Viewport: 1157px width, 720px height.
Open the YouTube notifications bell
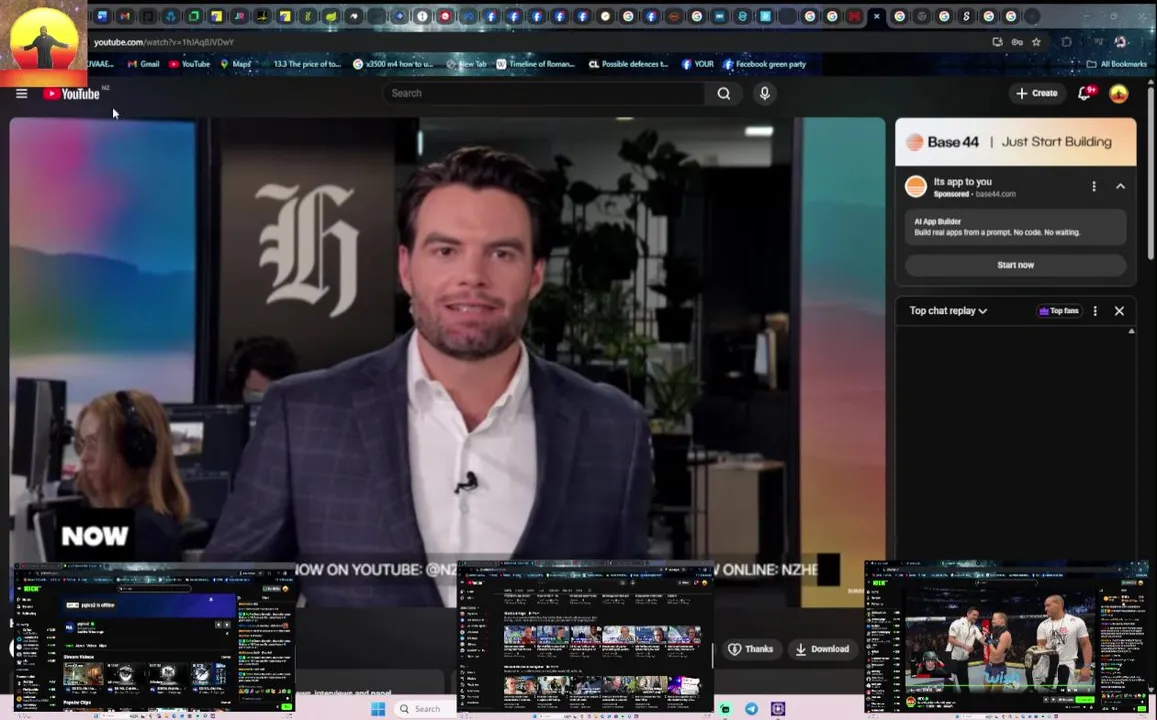[1085, 94]
